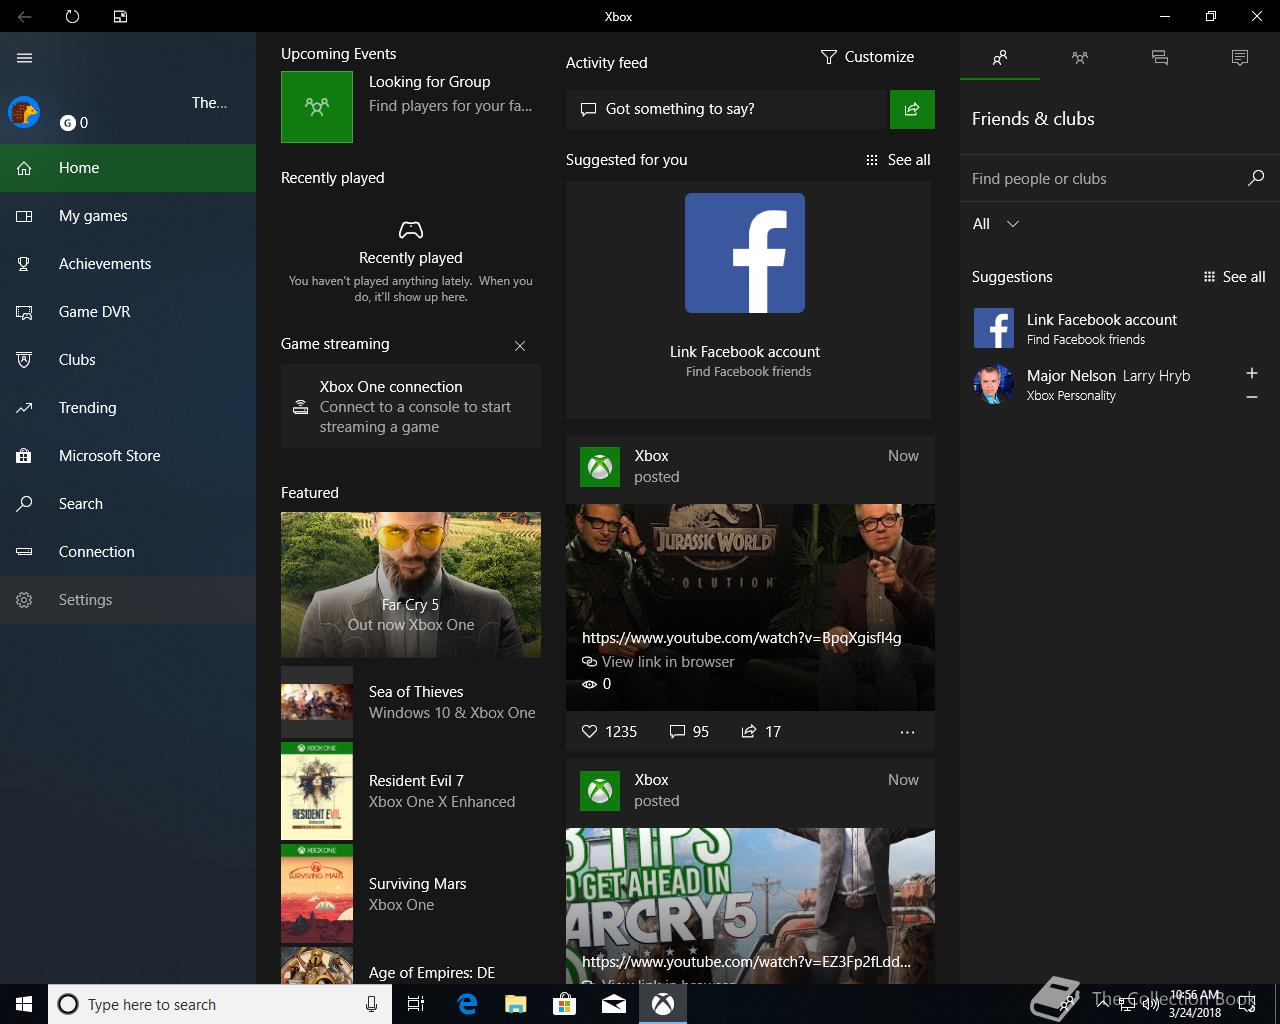This screenshot has height=1024, width=1280.
Task: Open Connection in sidebar
Action: [x=128, y=552]
